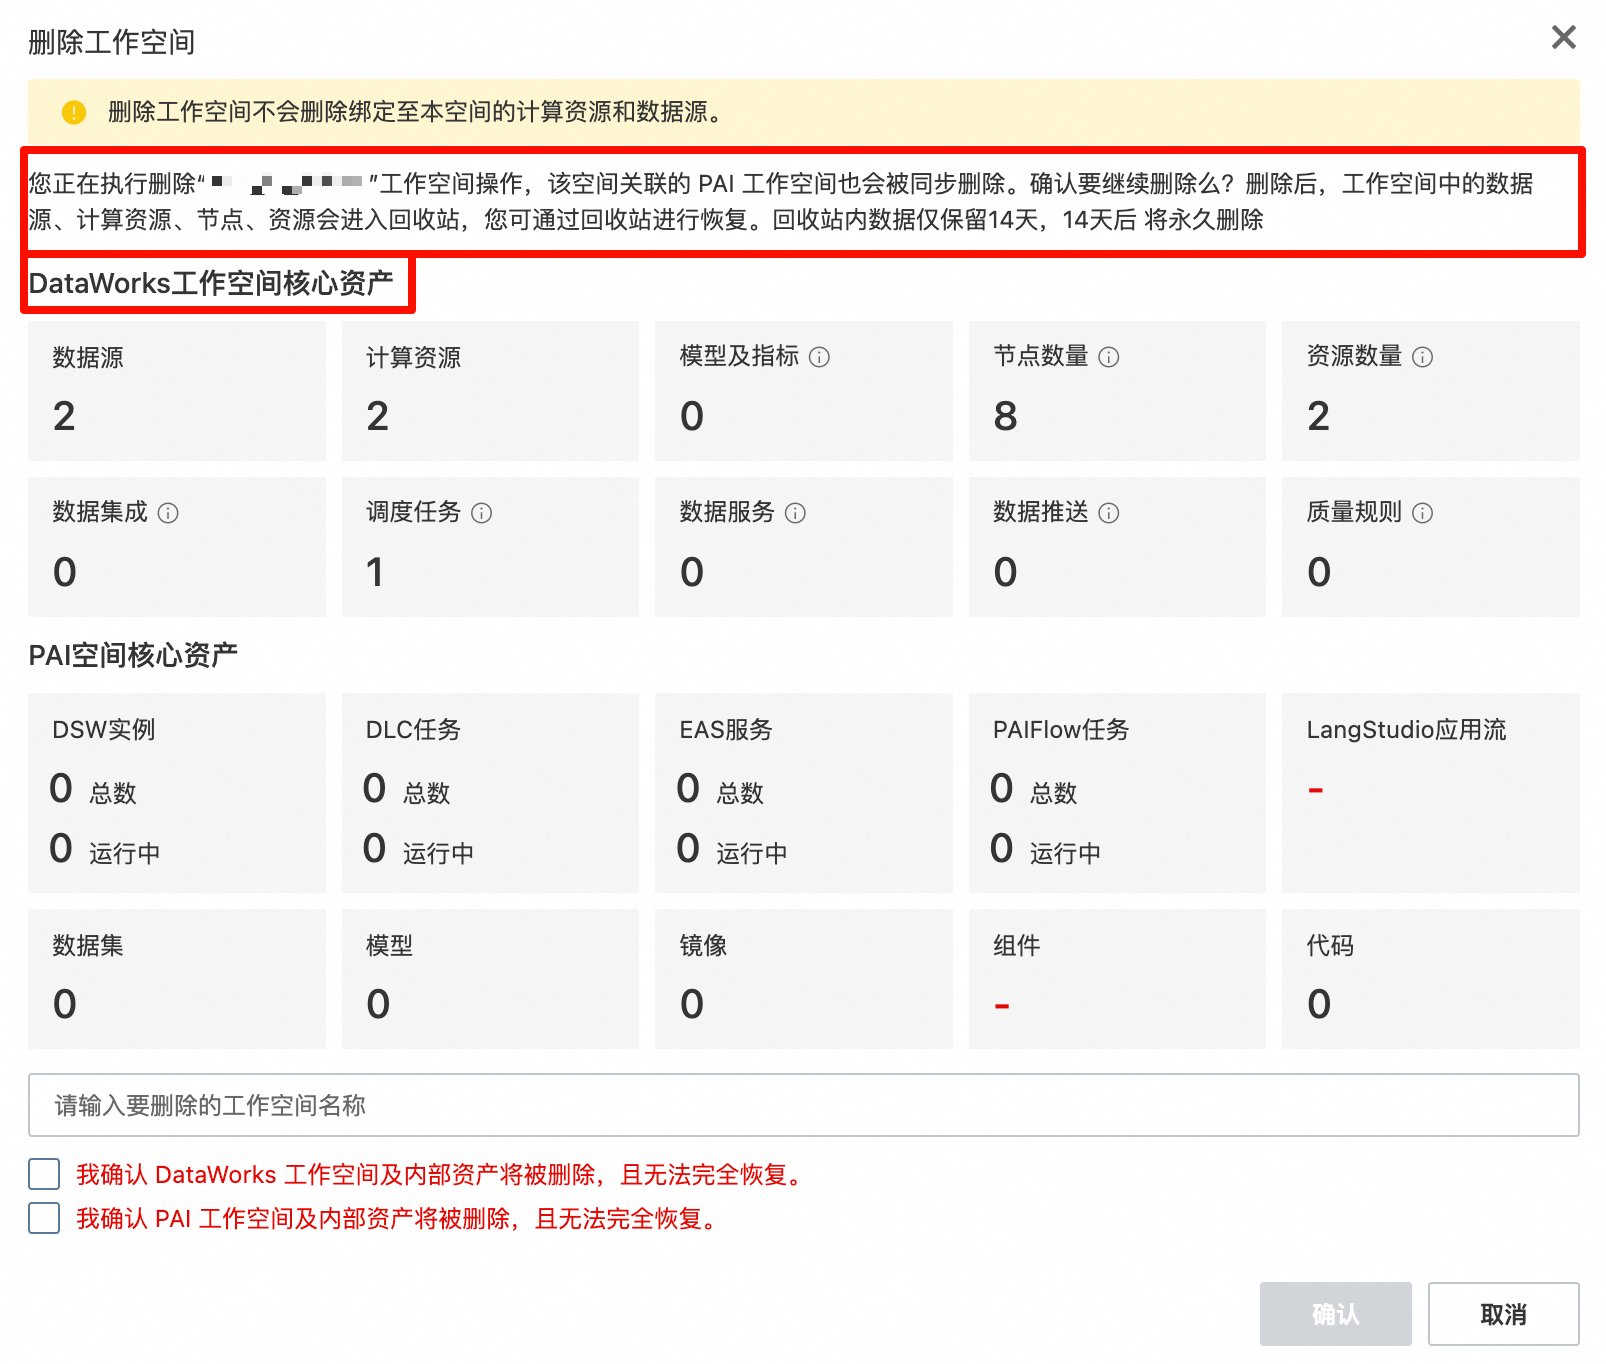Click the 代码 card label
The width and height of the screenshot is (1606, 1364).
[1330, 946]
